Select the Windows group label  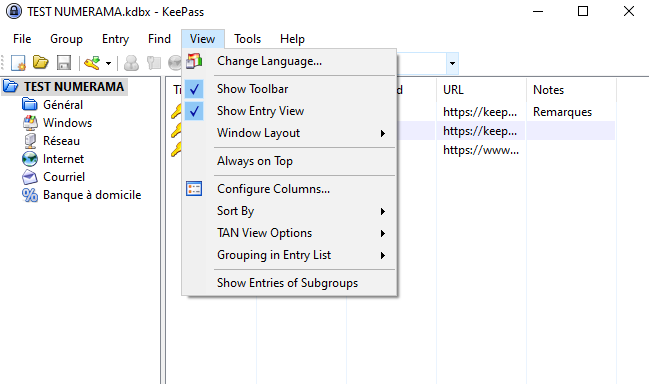67,123
